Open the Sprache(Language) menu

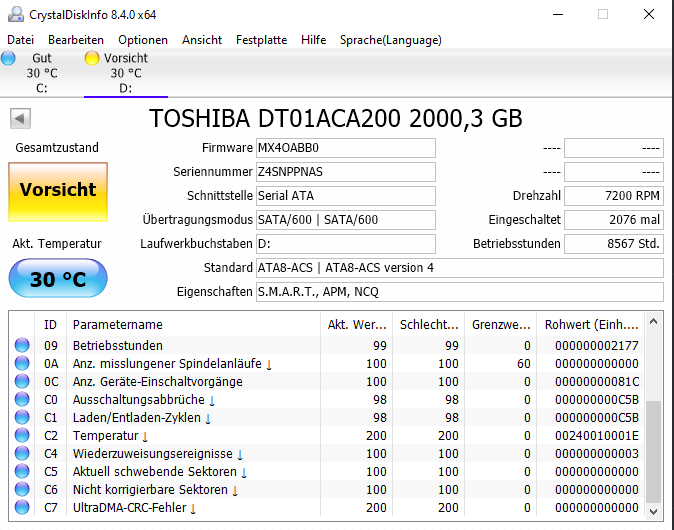pyautogui.click(x=391, y=40)
